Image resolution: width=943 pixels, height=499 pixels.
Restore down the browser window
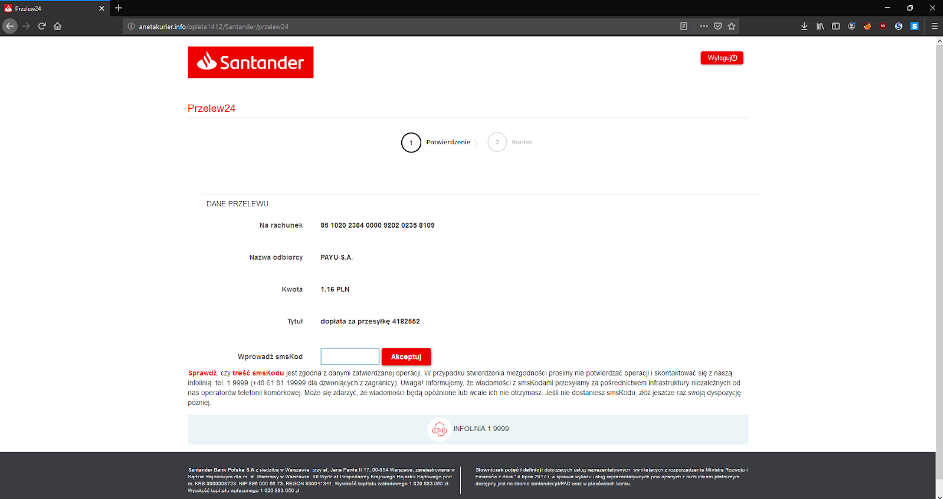(x=910, y=8)
